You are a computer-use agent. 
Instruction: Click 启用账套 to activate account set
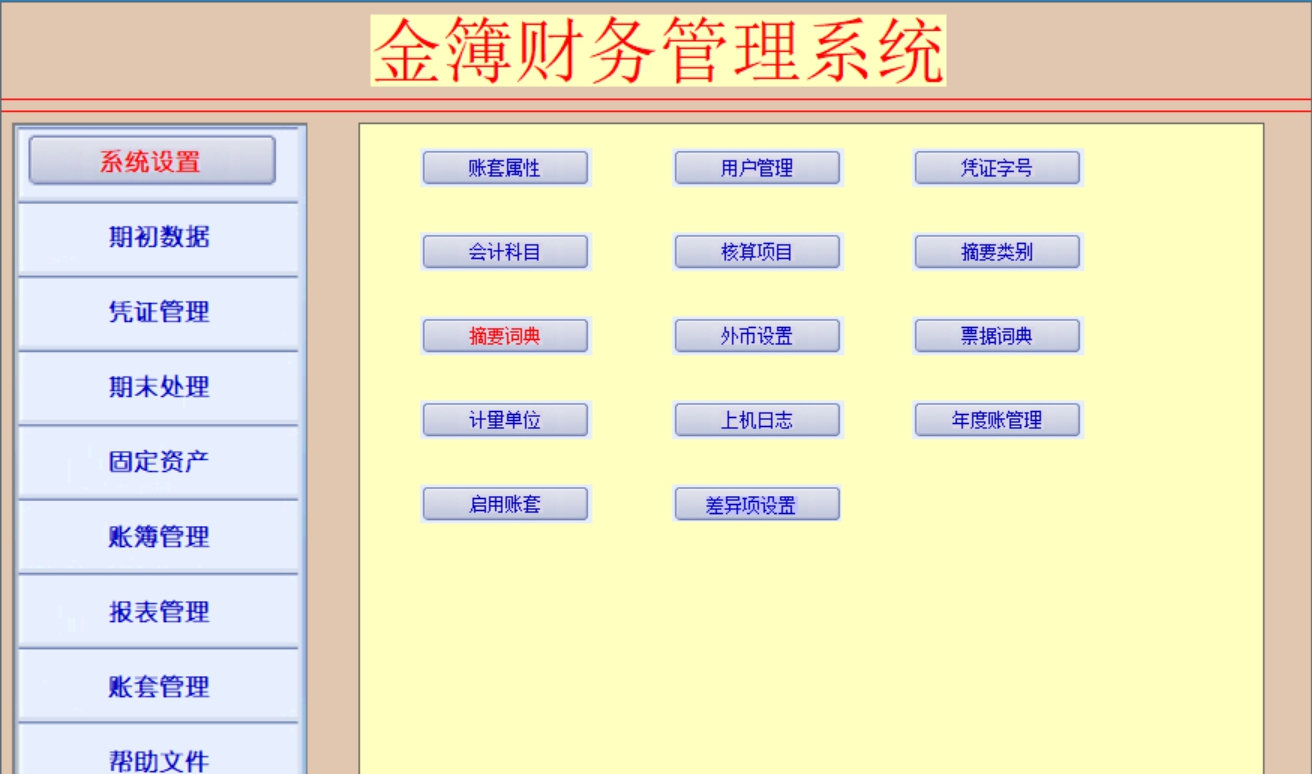click(x=505, y=503)
